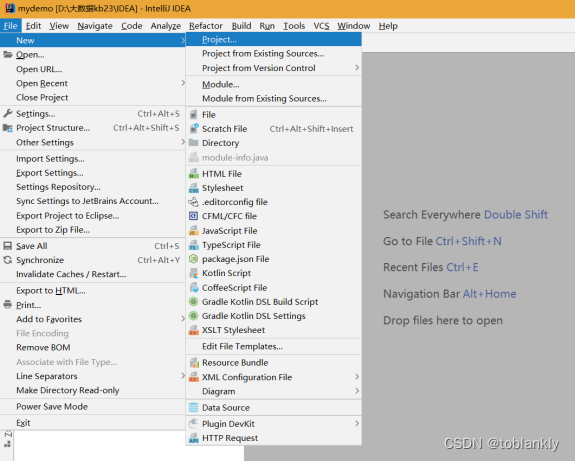Click the package.json File icon
This screenshot has width=575, height=461.
[194, 259]
